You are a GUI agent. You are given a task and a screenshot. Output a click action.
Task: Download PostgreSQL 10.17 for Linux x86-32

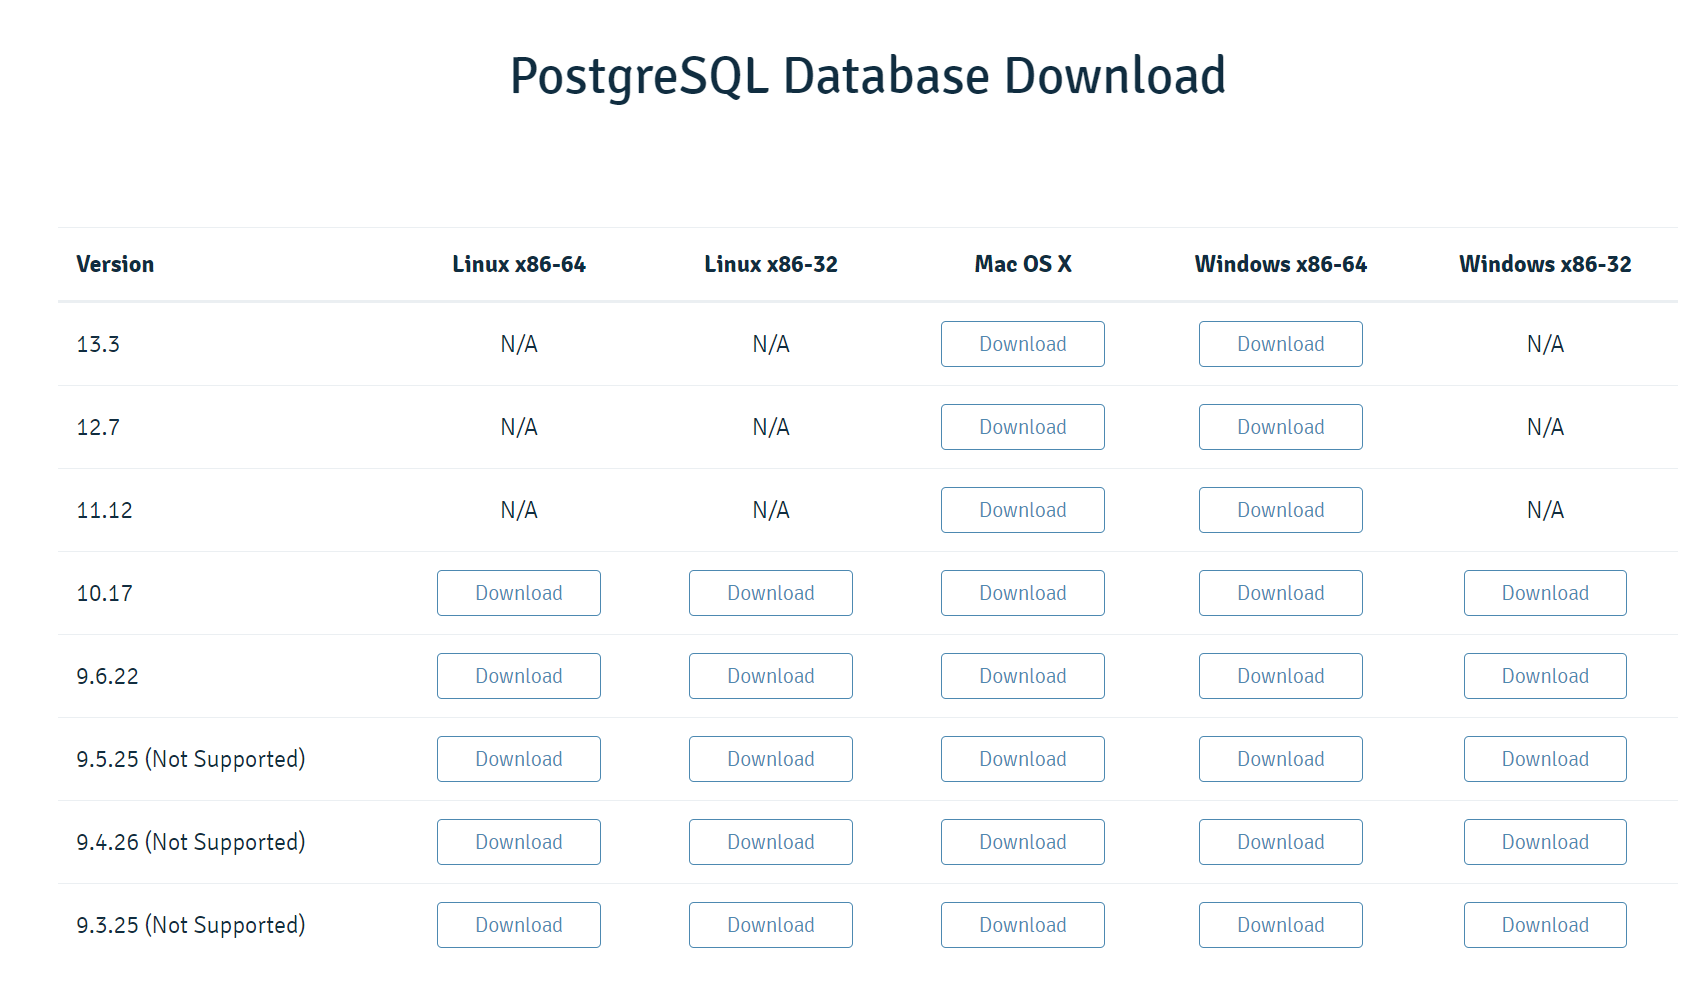pyautogui.click(x=770, y=593)
